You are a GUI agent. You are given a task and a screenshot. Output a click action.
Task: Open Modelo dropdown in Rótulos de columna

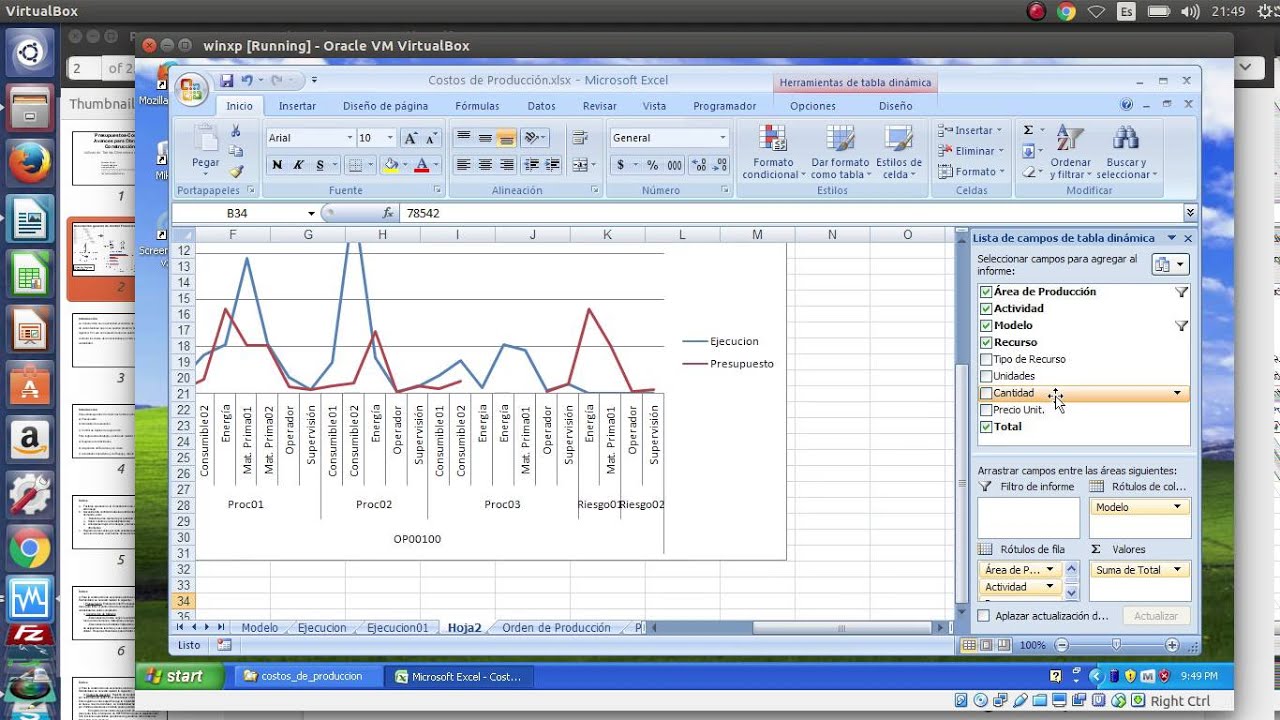coord(1177,507)
